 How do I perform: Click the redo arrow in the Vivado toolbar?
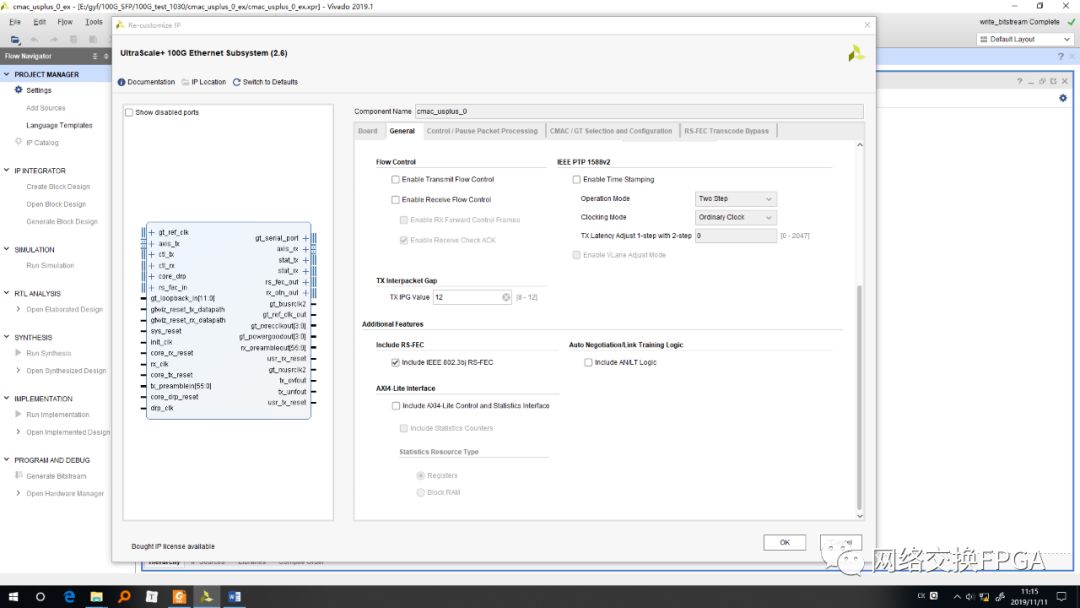pyautogui.click(x=54, y=39)
